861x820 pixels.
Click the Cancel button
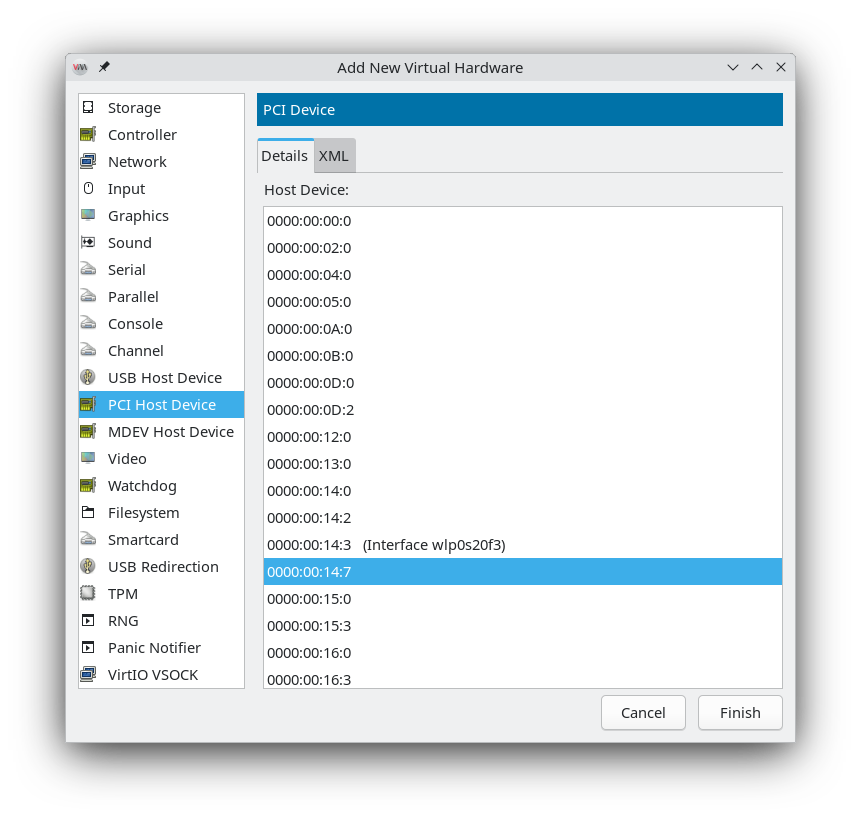pyautogui.click(x=643, y=713)
